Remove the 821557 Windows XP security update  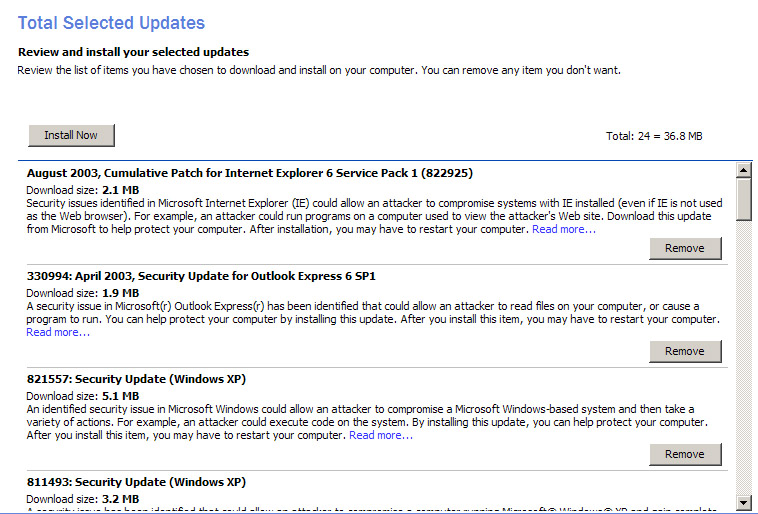click(x=684, y=454)
